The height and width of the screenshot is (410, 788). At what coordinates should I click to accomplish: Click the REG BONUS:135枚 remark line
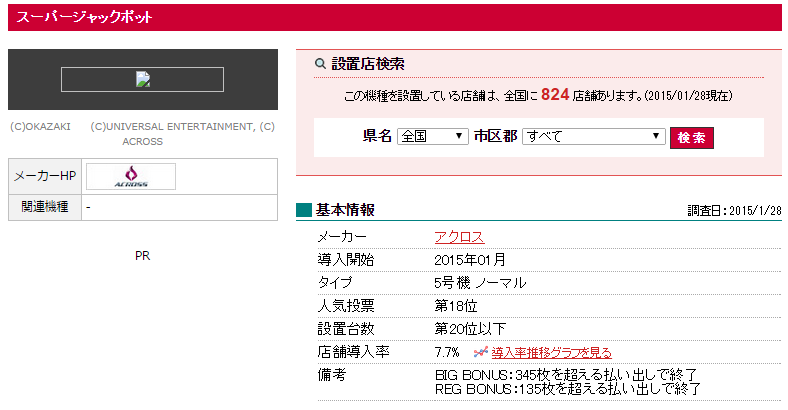click(567, 389)
